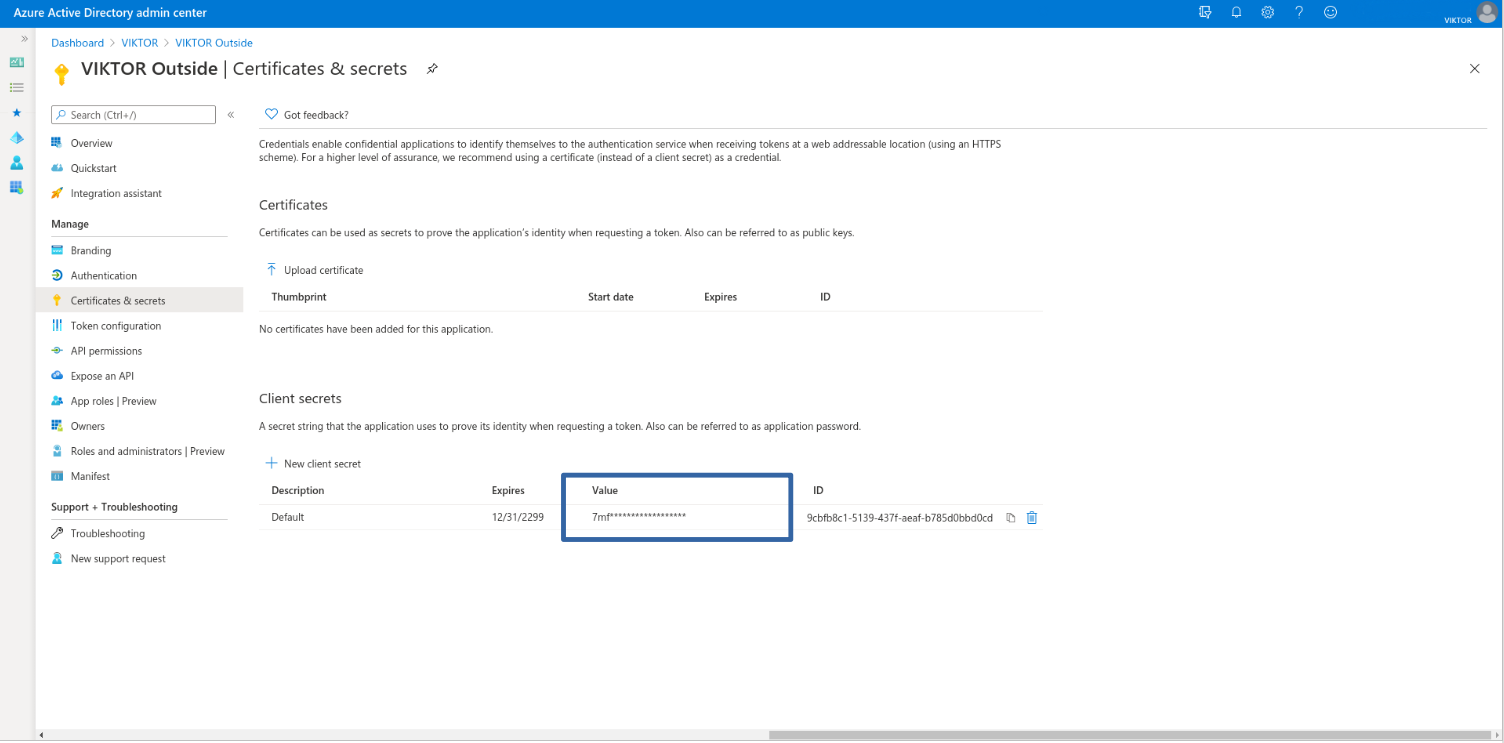Open the Authentication menu item
This screenshot has width=1504, height=743.
click(x=103, y=276)
